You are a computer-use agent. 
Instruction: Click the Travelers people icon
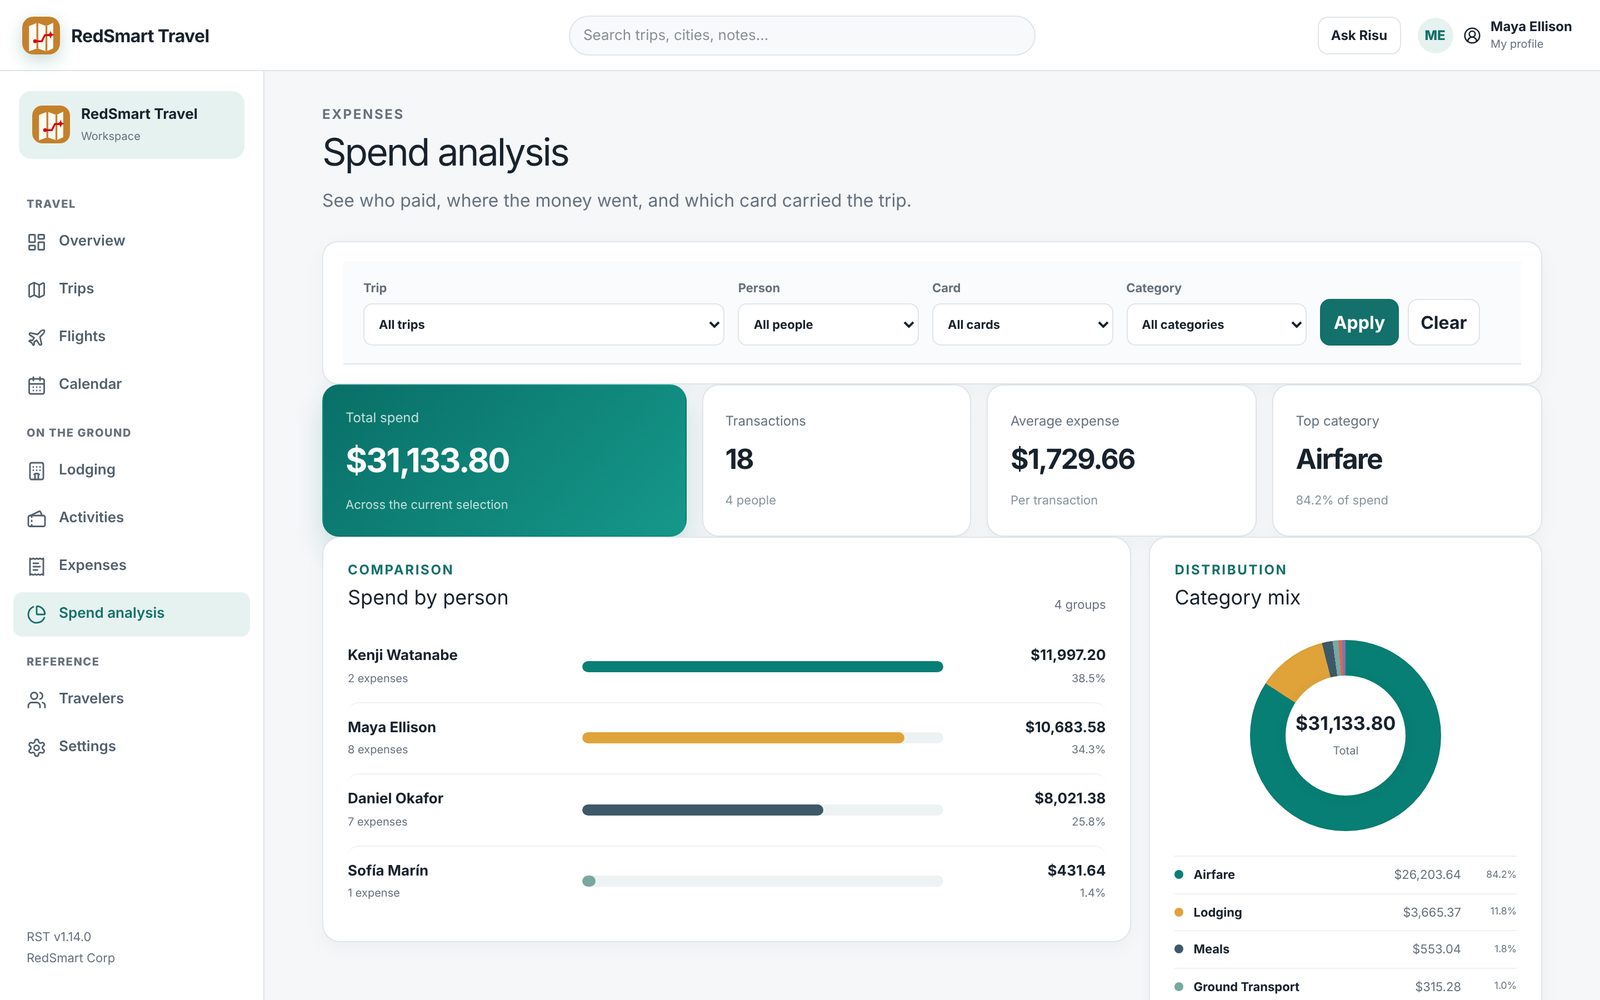tap(37, 700)
